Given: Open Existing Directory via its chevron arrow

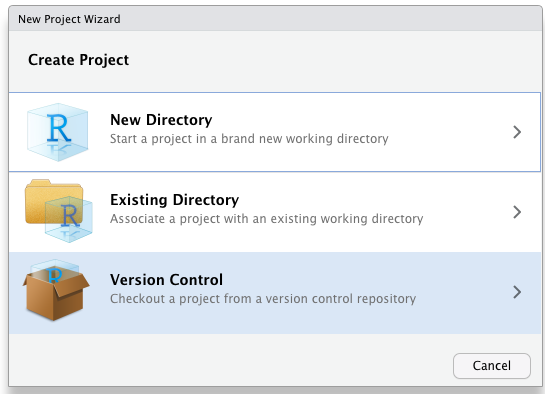Looking at the screenshot, I should tap(517, 212).
